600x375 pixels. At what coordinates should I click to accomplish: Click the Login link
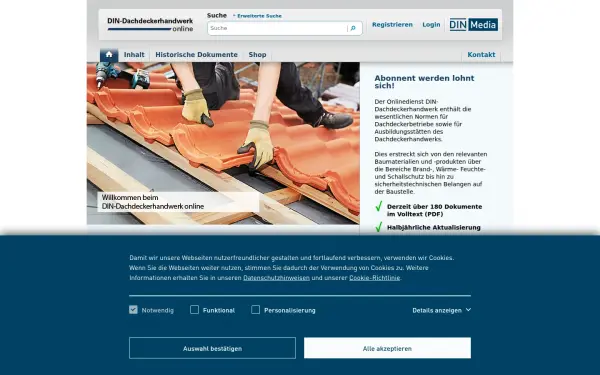(x=431, y=24)
